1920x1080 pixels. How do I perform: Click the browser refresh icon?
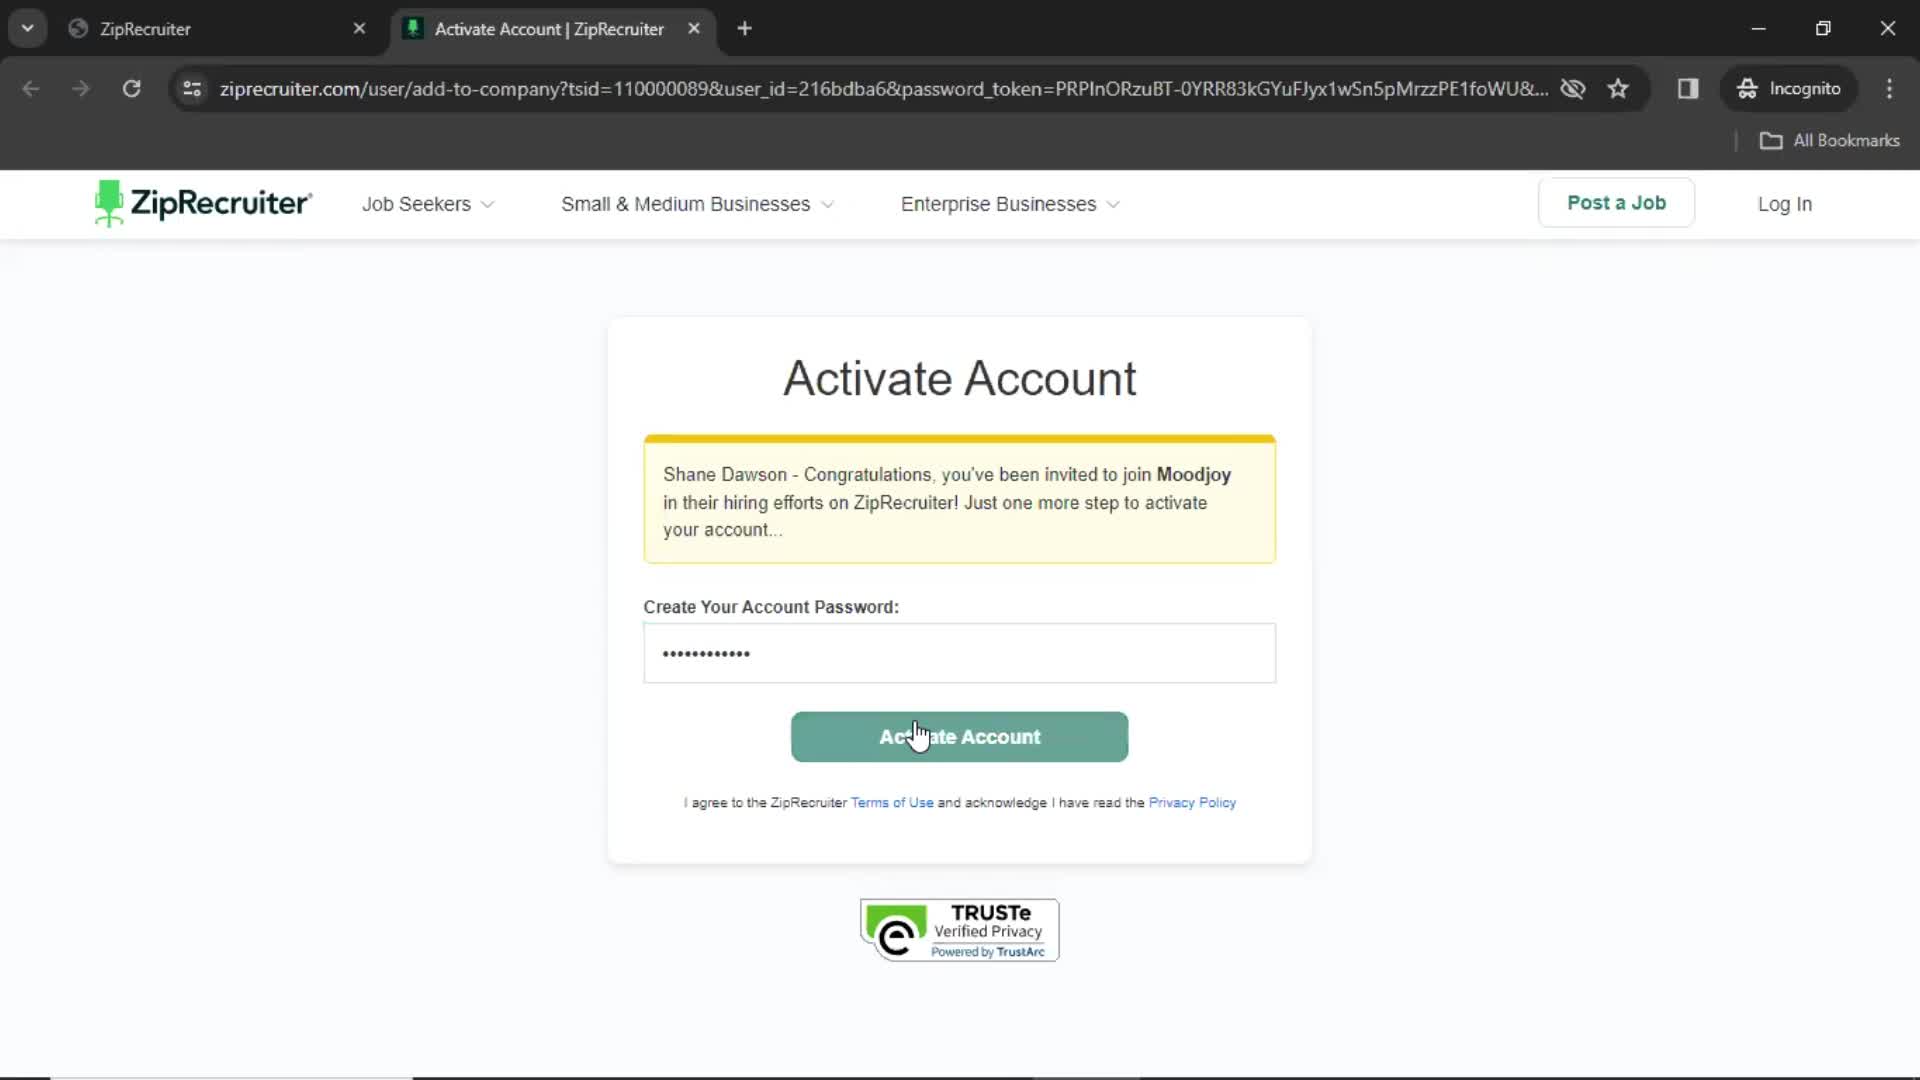(131, 88)
